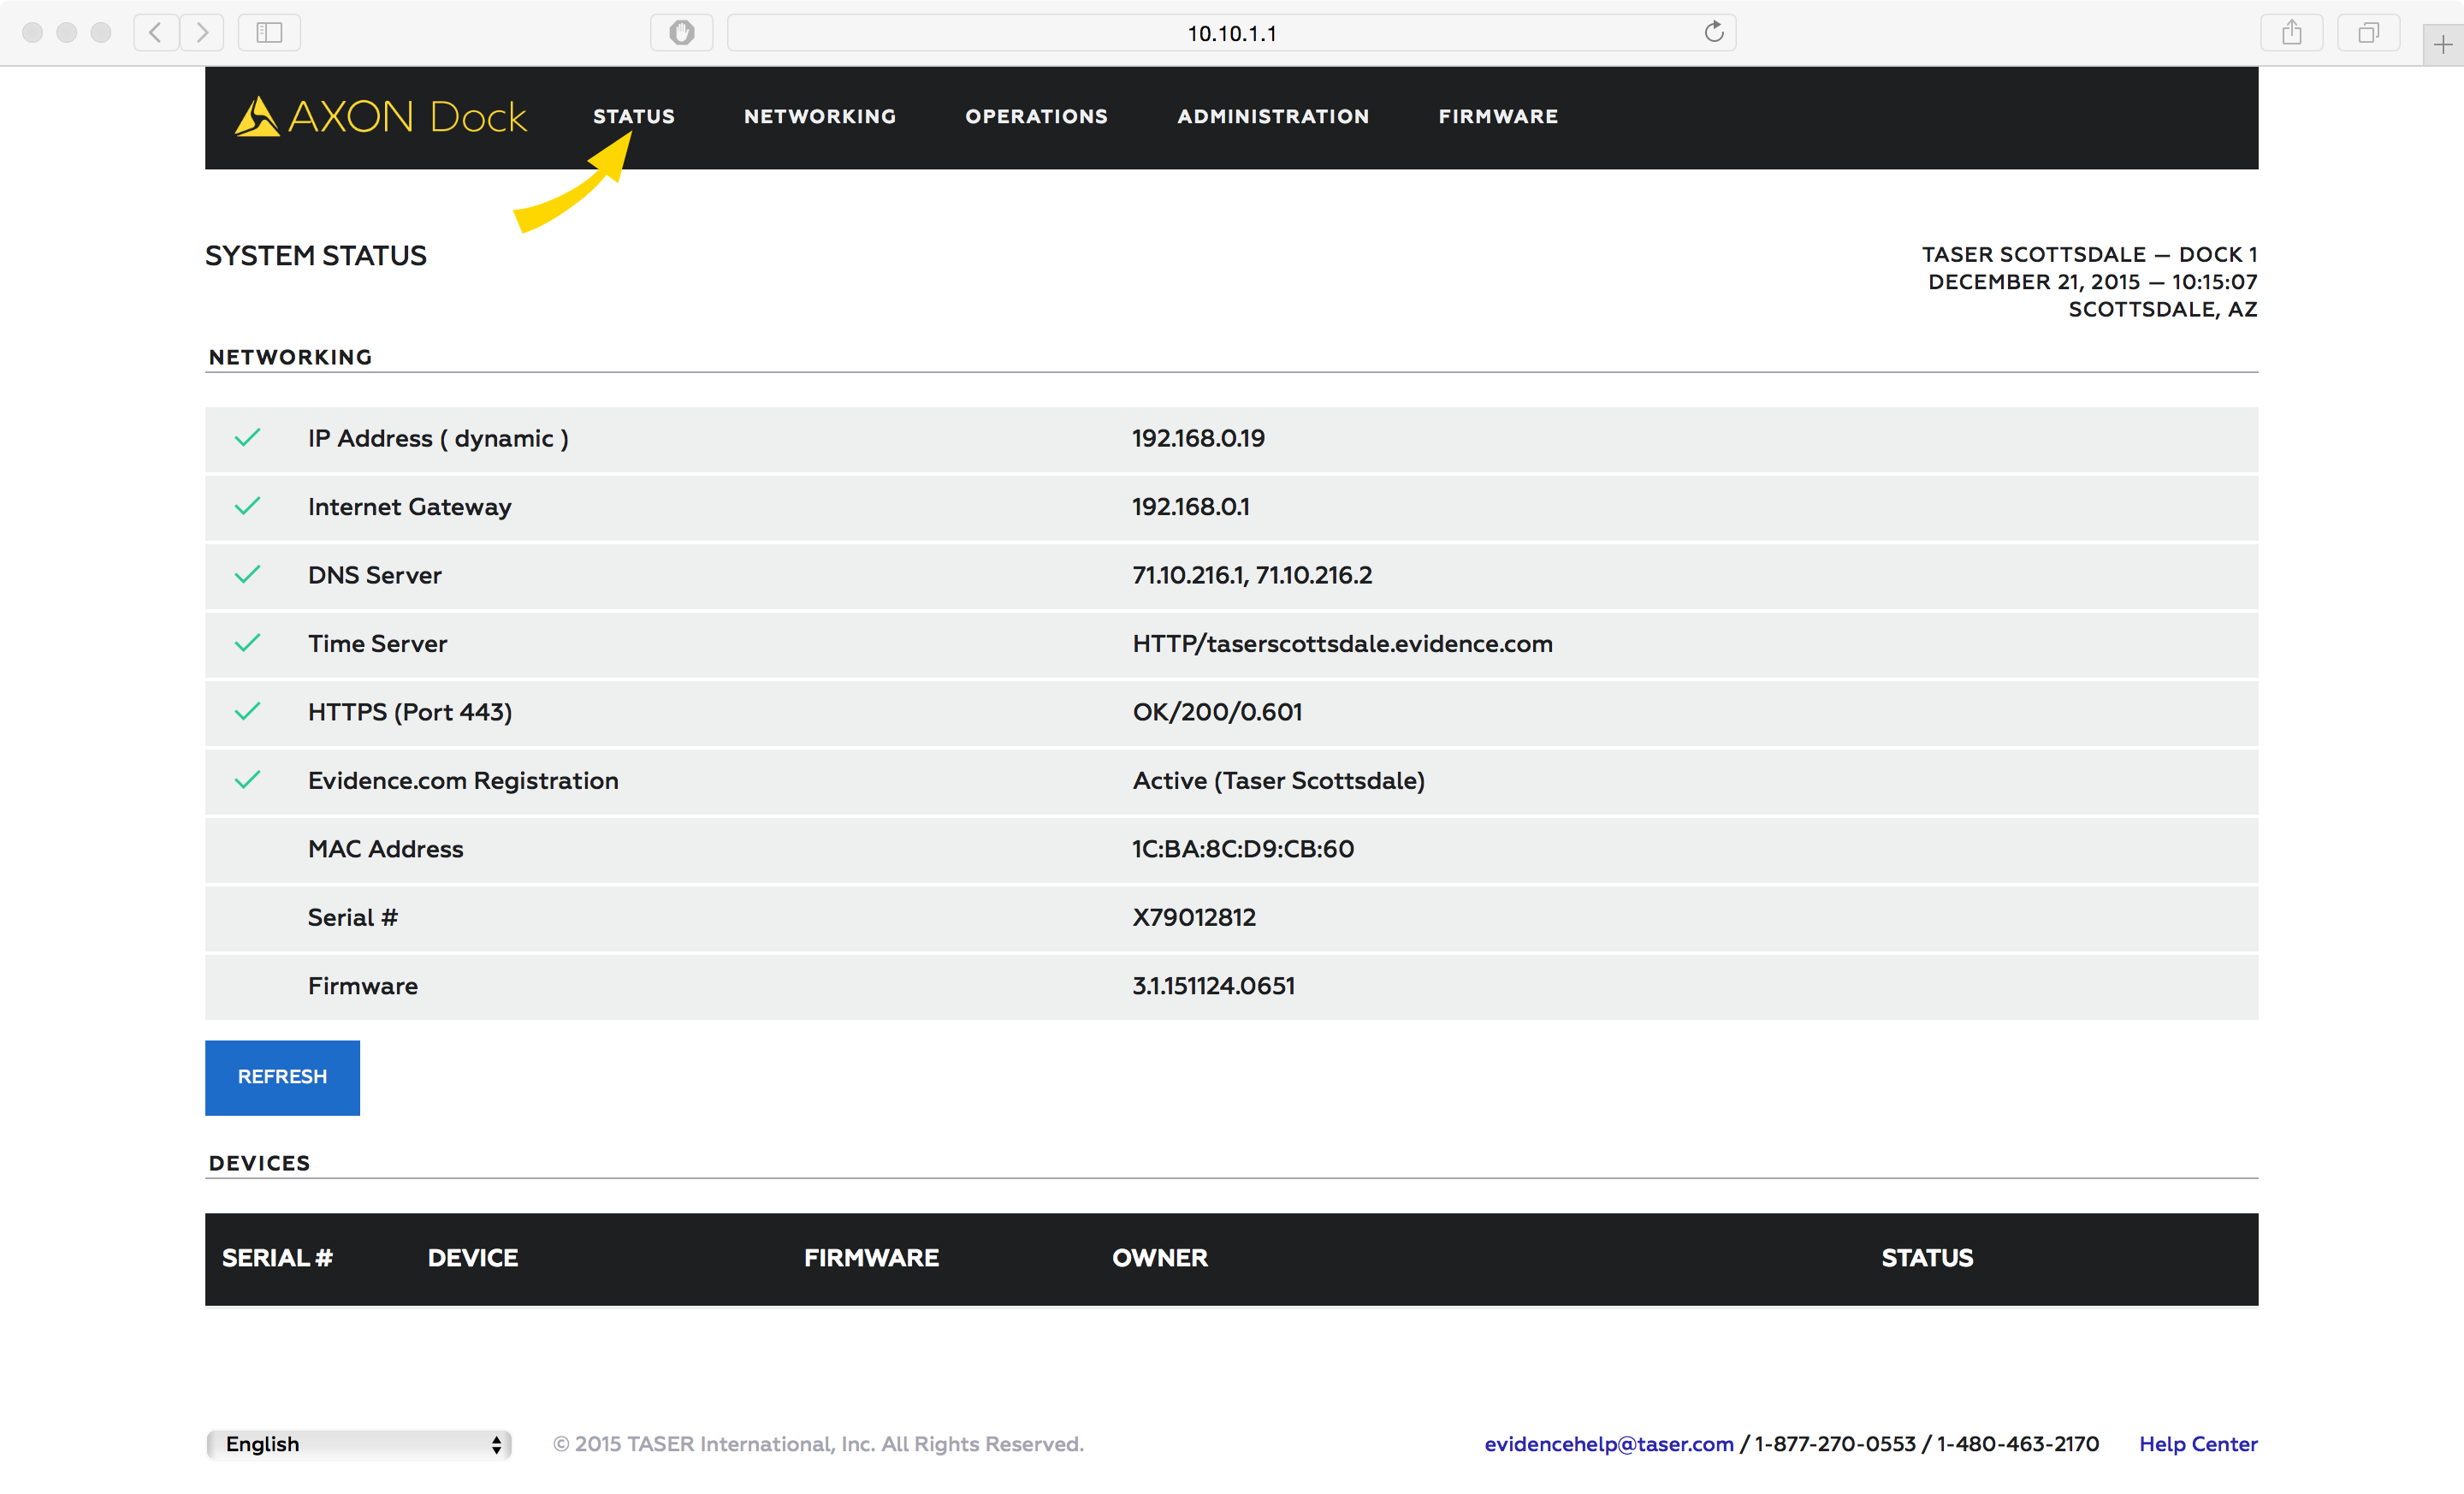The image size is (2464, 1494).
Task: Open the Help Center link
Action: click(x=2198, y=1444)
